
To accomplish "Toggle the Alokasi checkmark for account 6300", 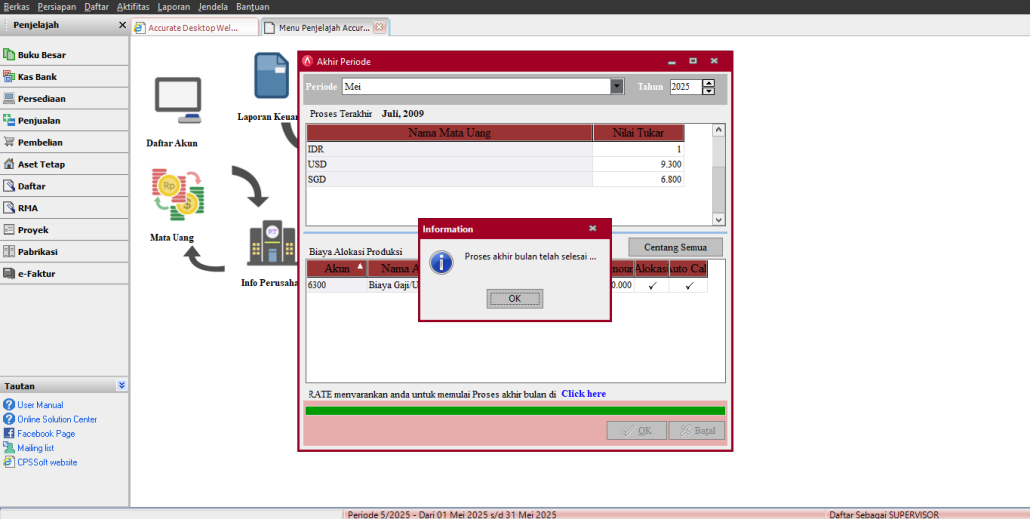I will 652,285.
